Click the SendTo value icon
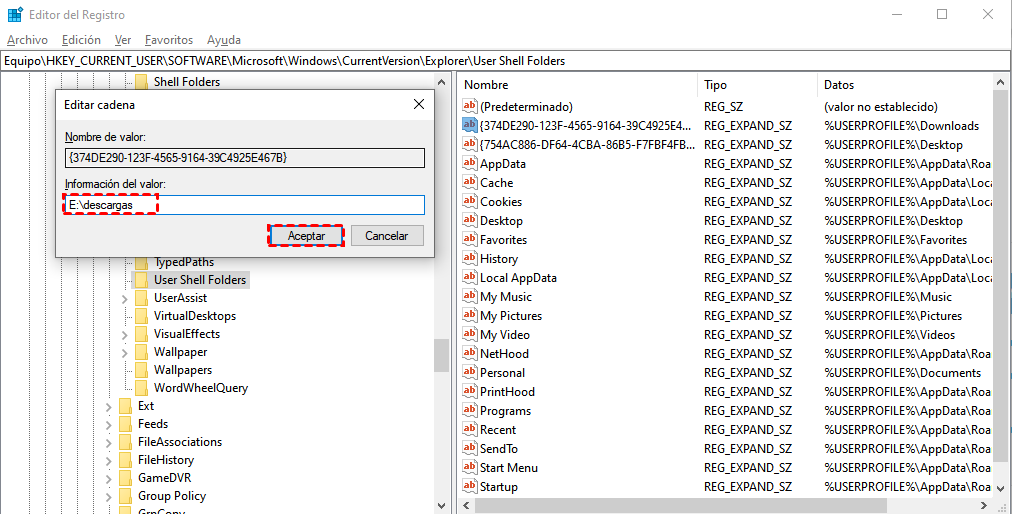Image resolution: width=1012 pixels, height=514 pixels. tap(470, 448)
